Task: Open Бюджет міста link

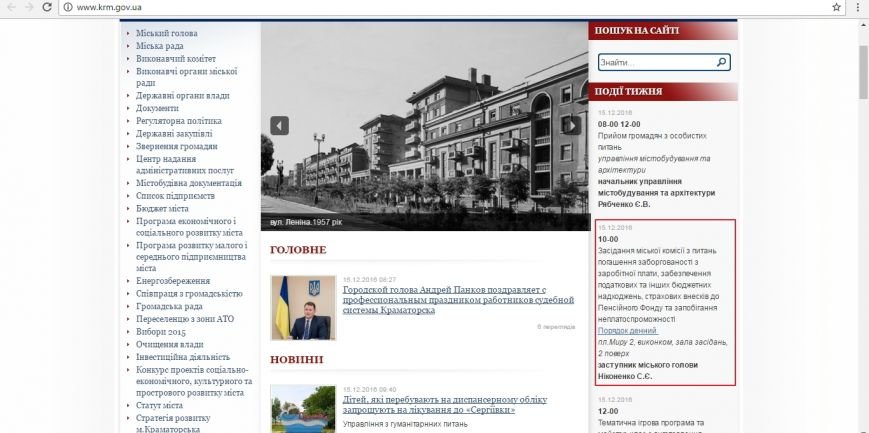Action: [x=162, y=208]
